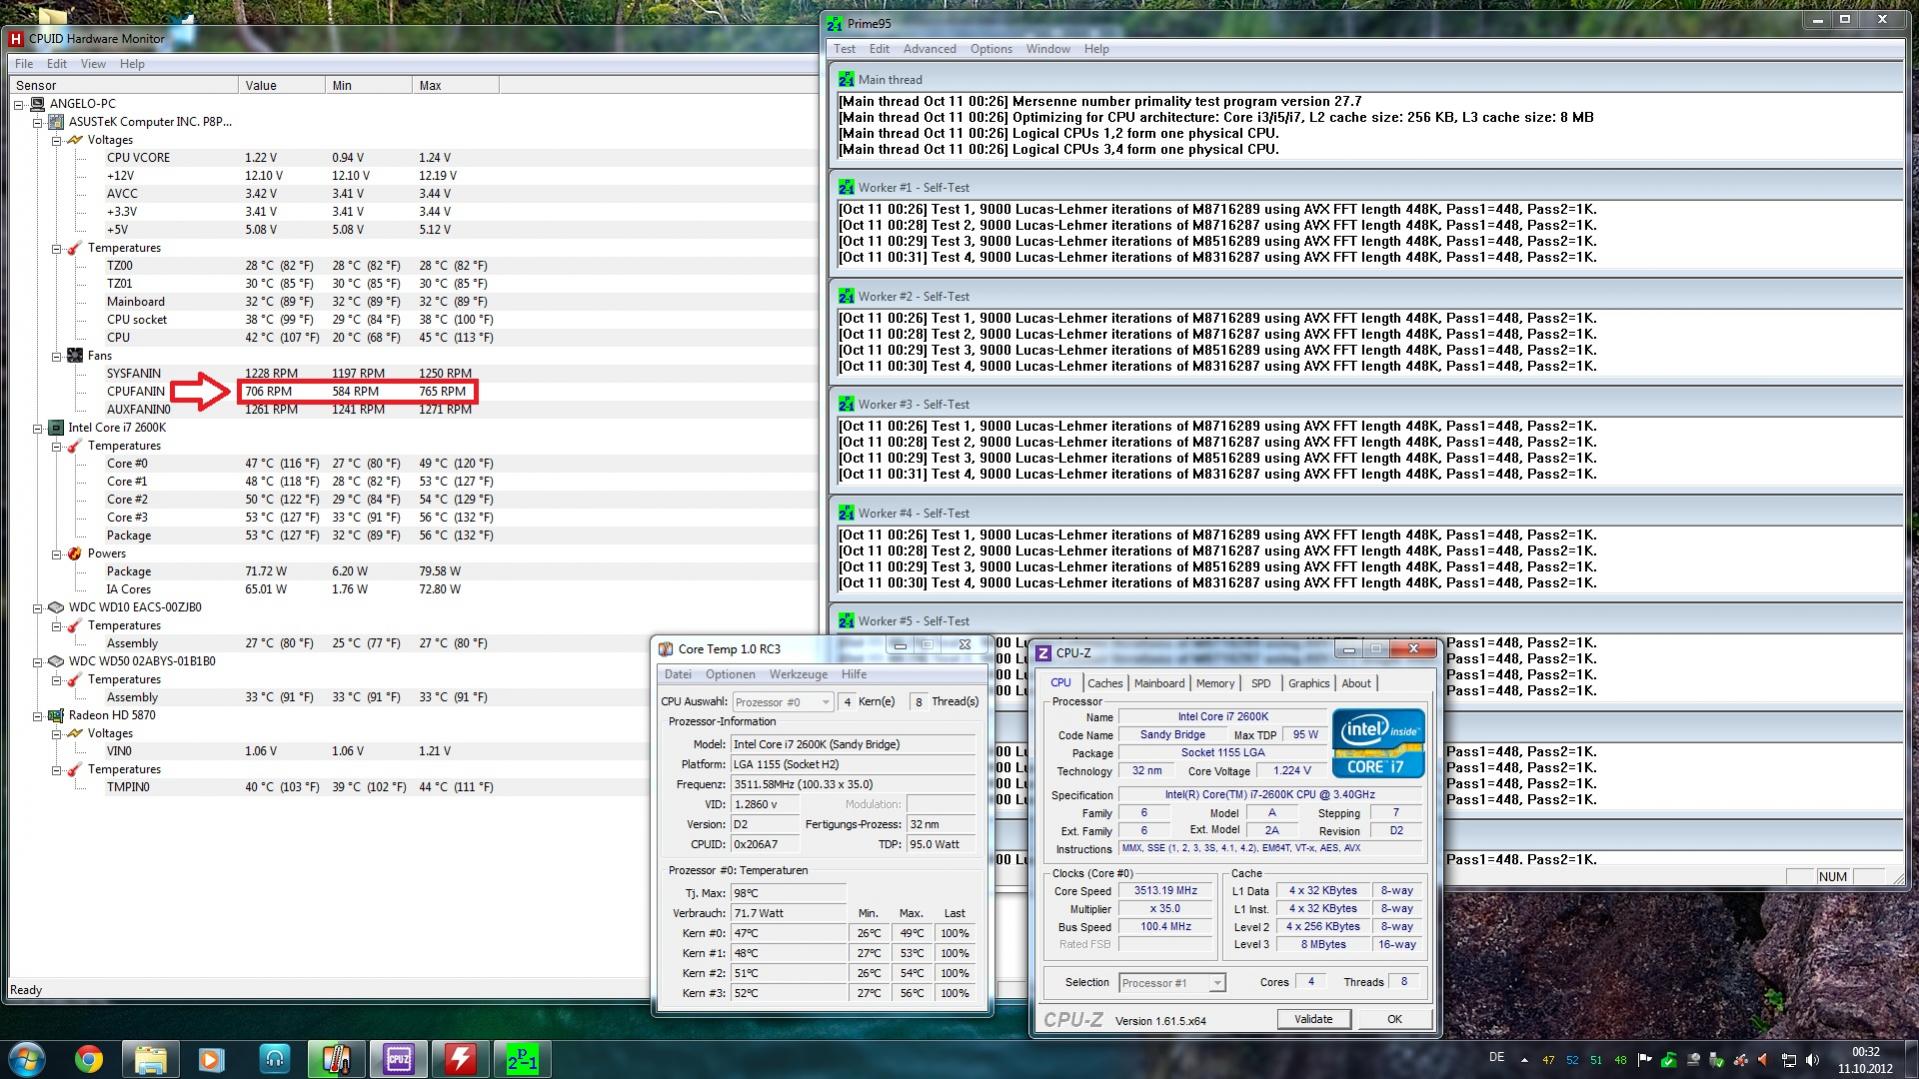Open Action Center flag icon in tray
This screenshot has width=1919, height=1079.
[1644, 1060]
